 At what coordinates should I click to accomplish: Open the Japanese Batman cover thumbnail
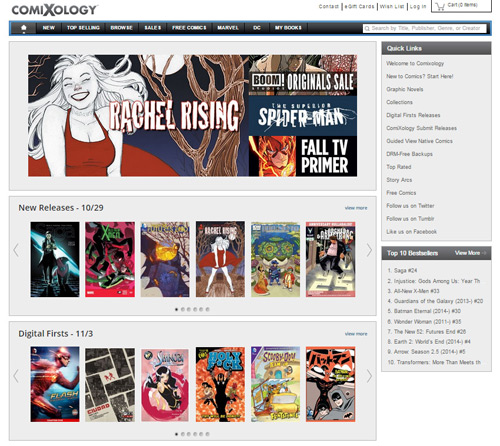tap(331, 384)
